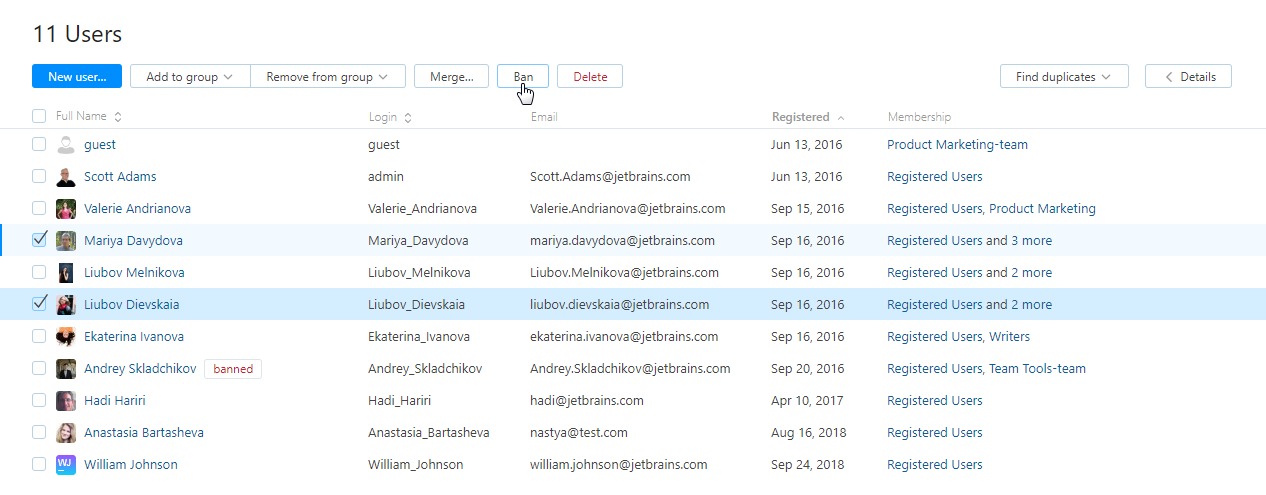1266x495 pixels.
Task: Open the Add to group dropdown
Action: tap(189, 77)
